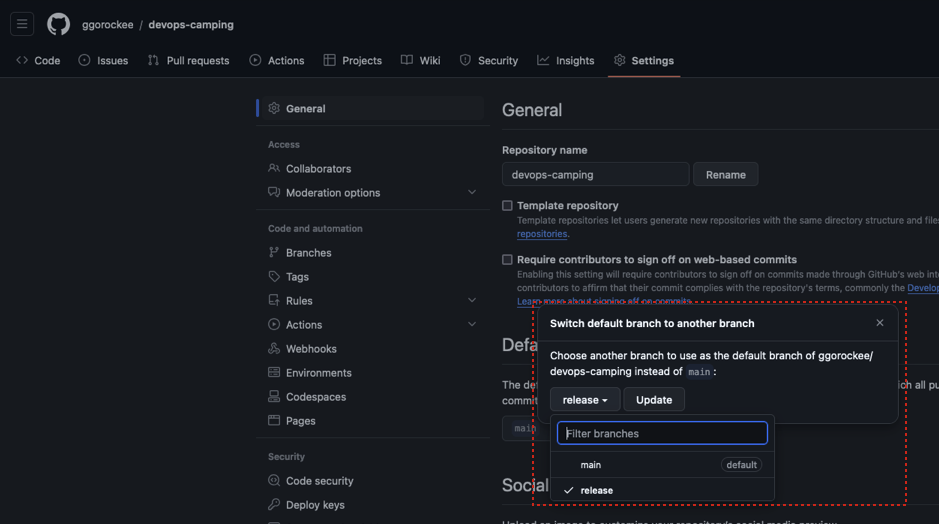Click the Rename button

click(726, 174)
